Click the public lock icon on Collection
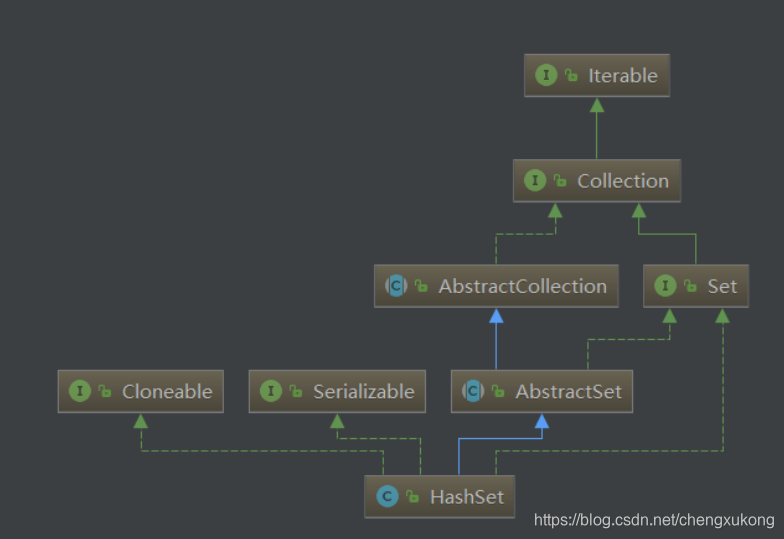 pyautogui.click(x=560, y=180)
